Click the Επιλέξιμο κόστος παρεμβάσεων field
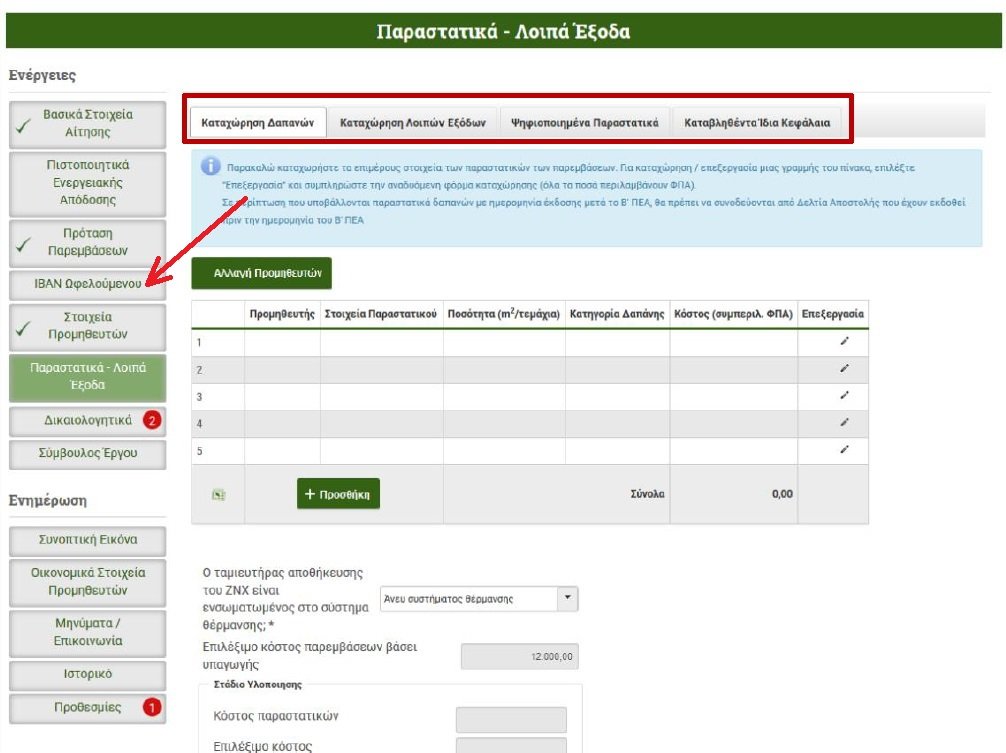The height and width of the screenshot is (753, 1006). click(519, 656)
